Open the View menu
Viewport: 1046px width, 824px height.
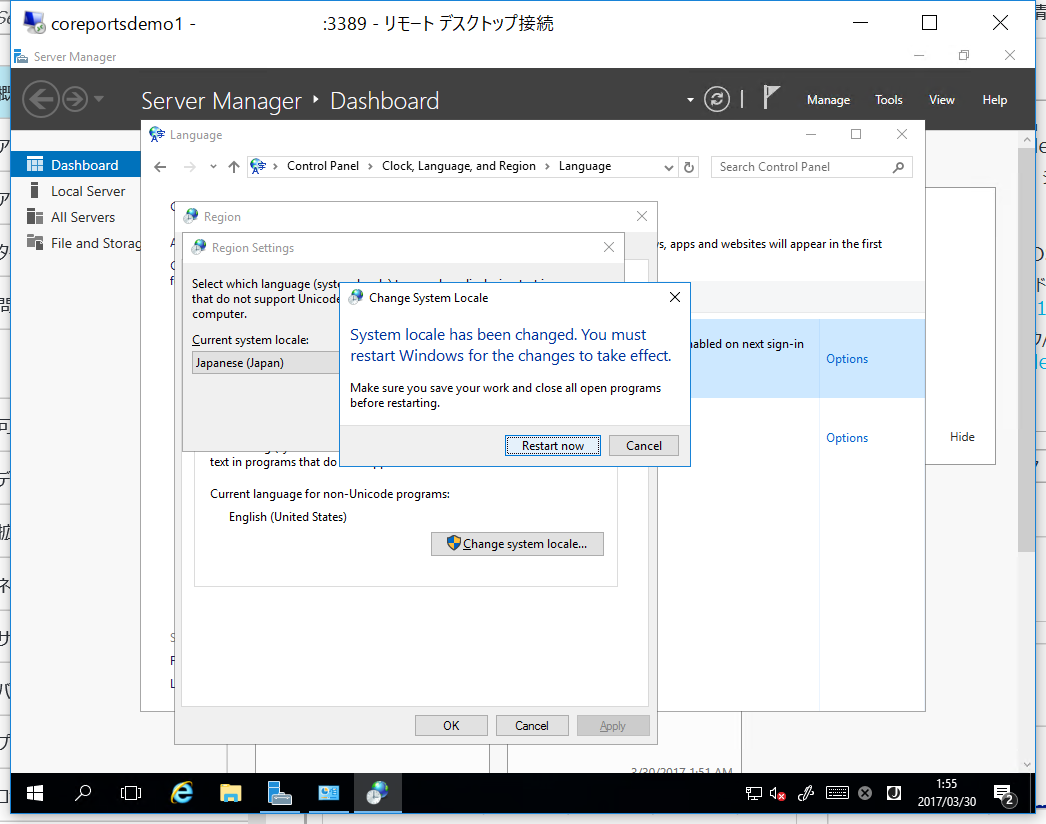[941, 100]
